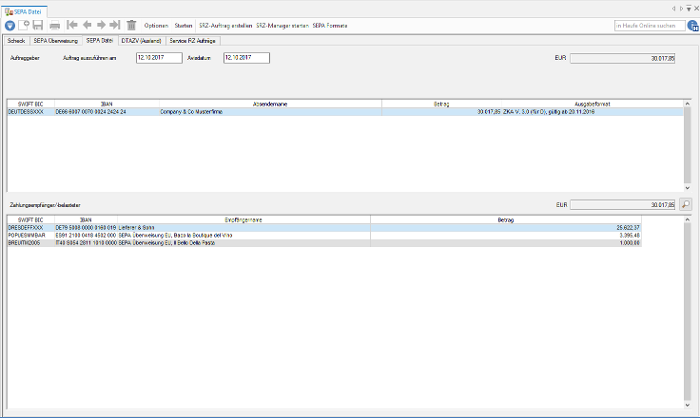Go to the previous record arrow

tap(87, 25)
